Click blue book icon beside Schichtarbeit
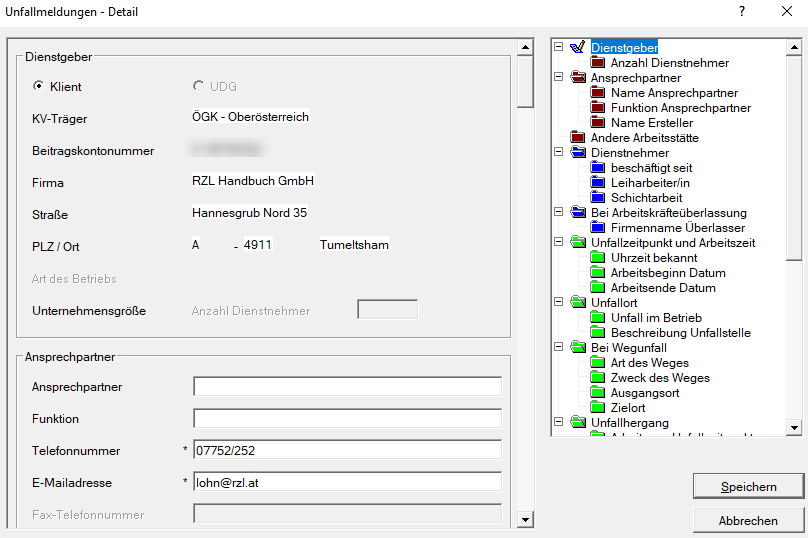The width and height of the screenshot is (808, 538). [x=598, y=197]
